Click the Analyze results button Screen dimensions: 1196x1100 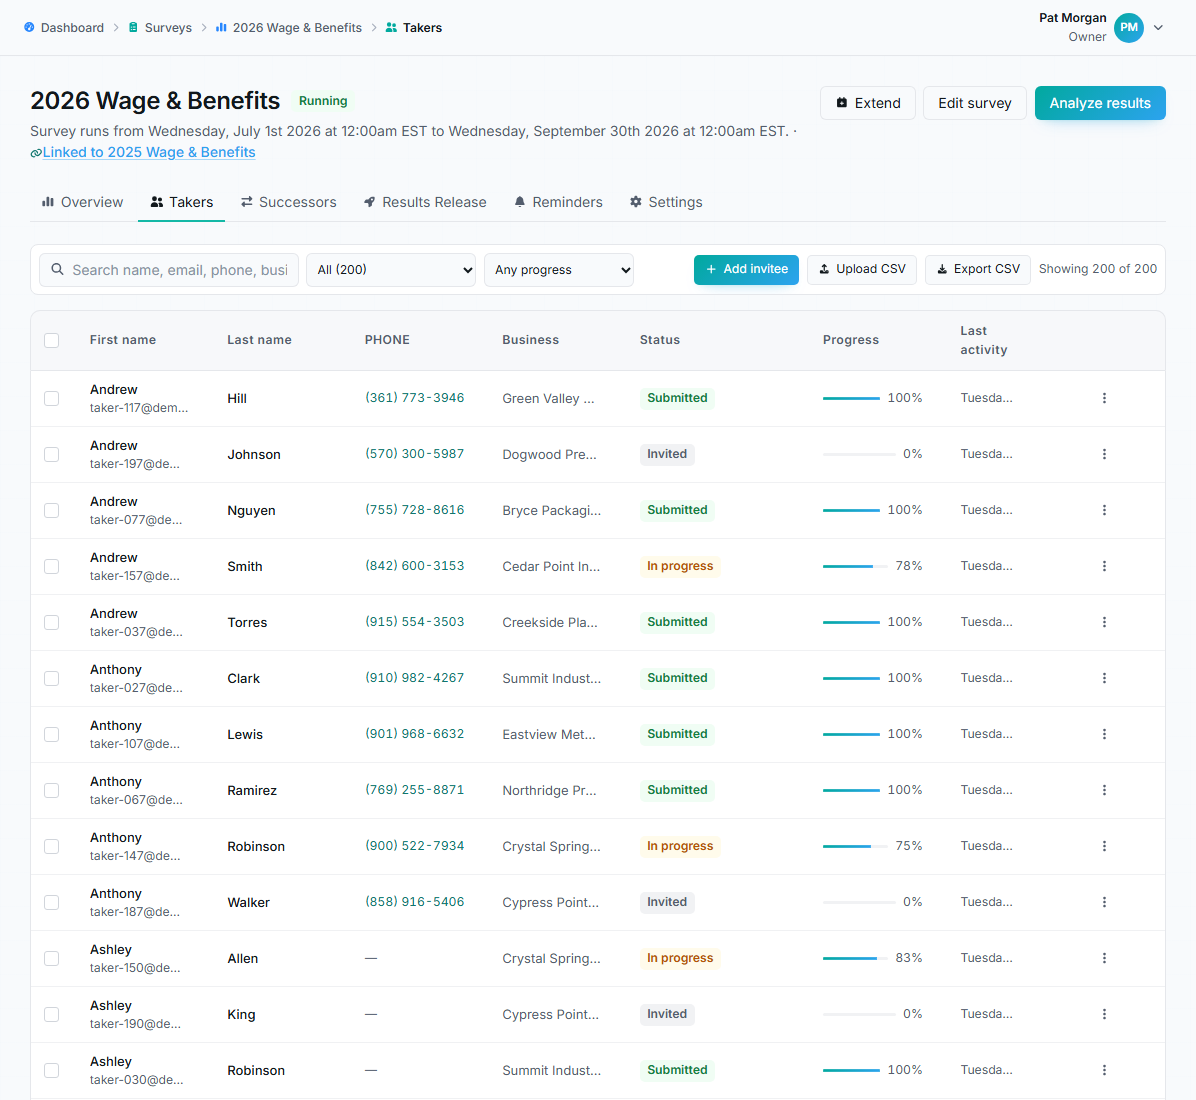1100,103
